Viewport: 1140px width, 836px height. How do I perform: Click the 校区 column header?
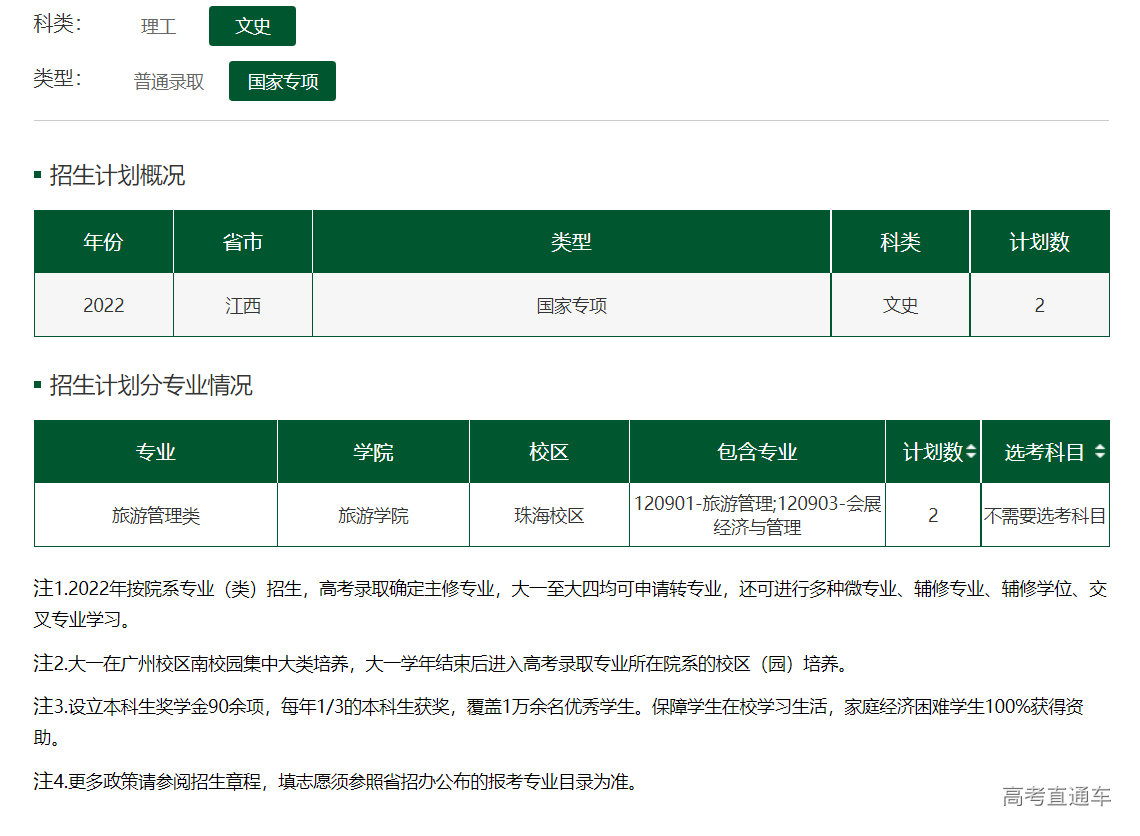[x=549, y=453]
